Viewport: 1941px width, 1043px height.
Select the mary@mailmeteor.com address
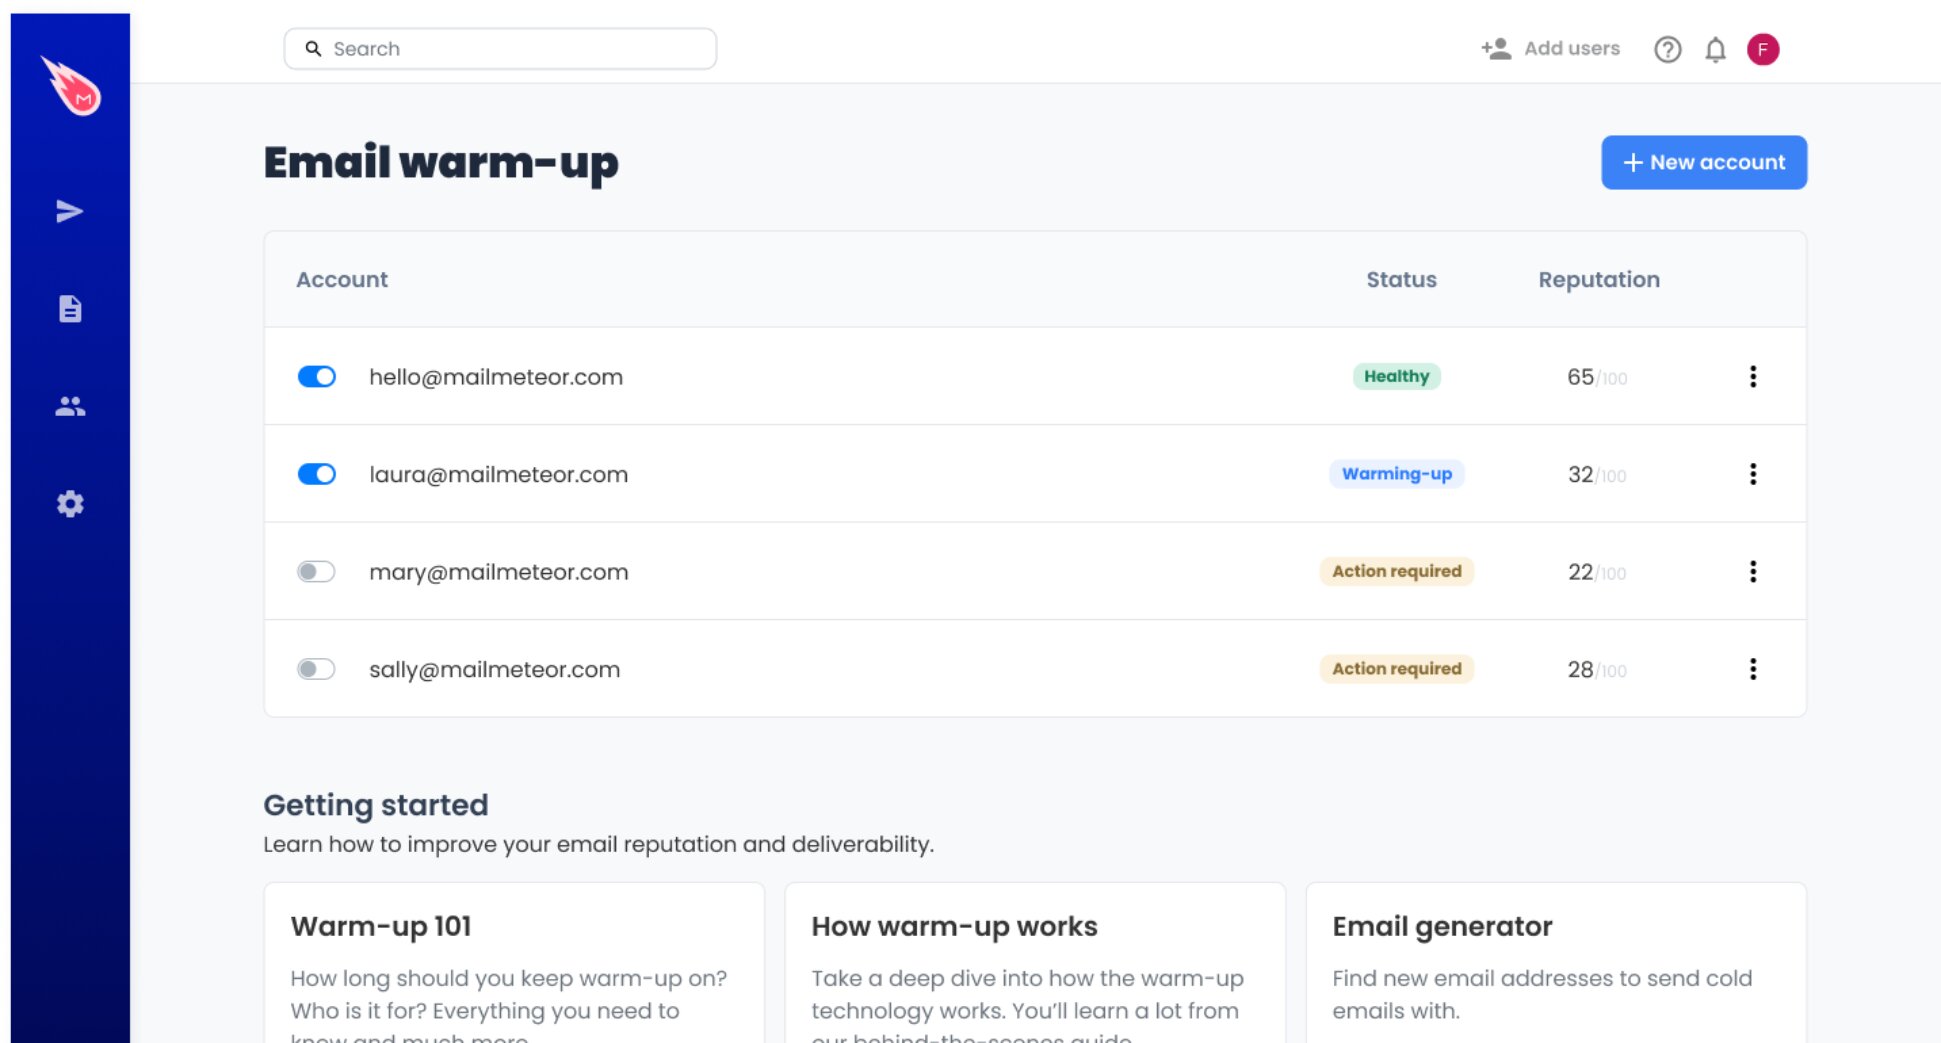click(x=499, y=572)
